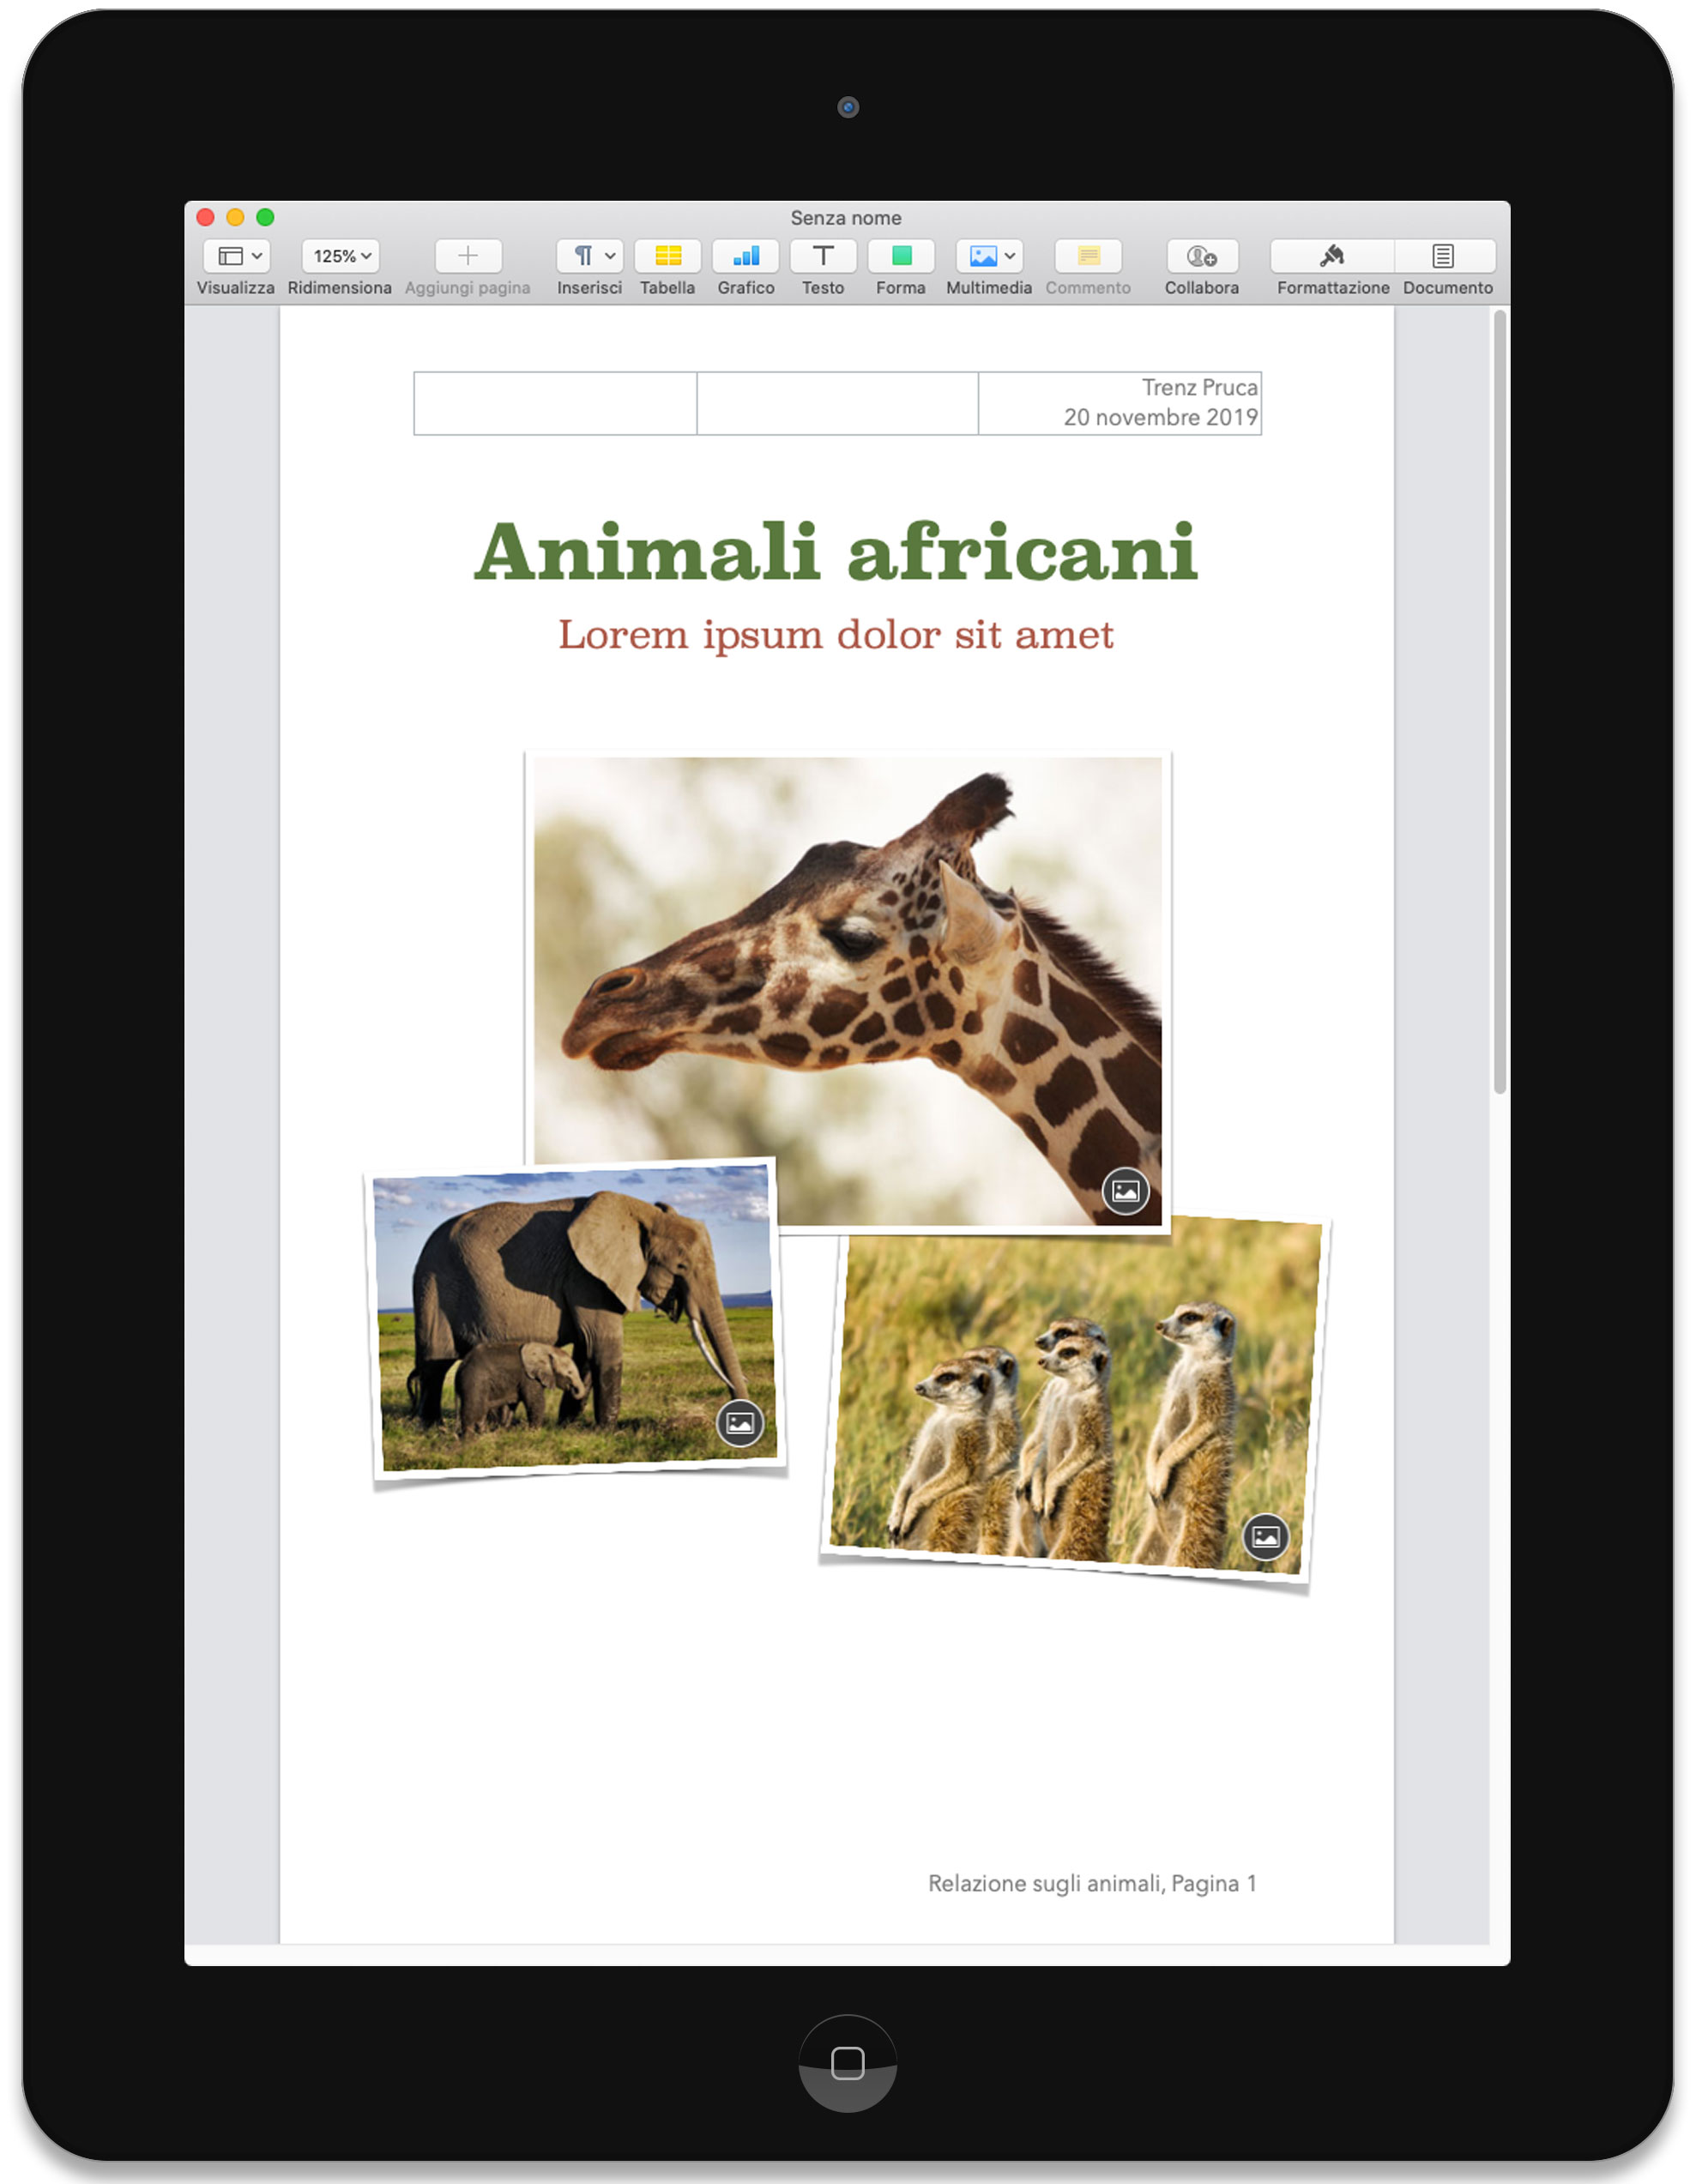Screen dimensions: 1696x2184
Task: Select the meerkats photo
Action: [1075, 1400]
